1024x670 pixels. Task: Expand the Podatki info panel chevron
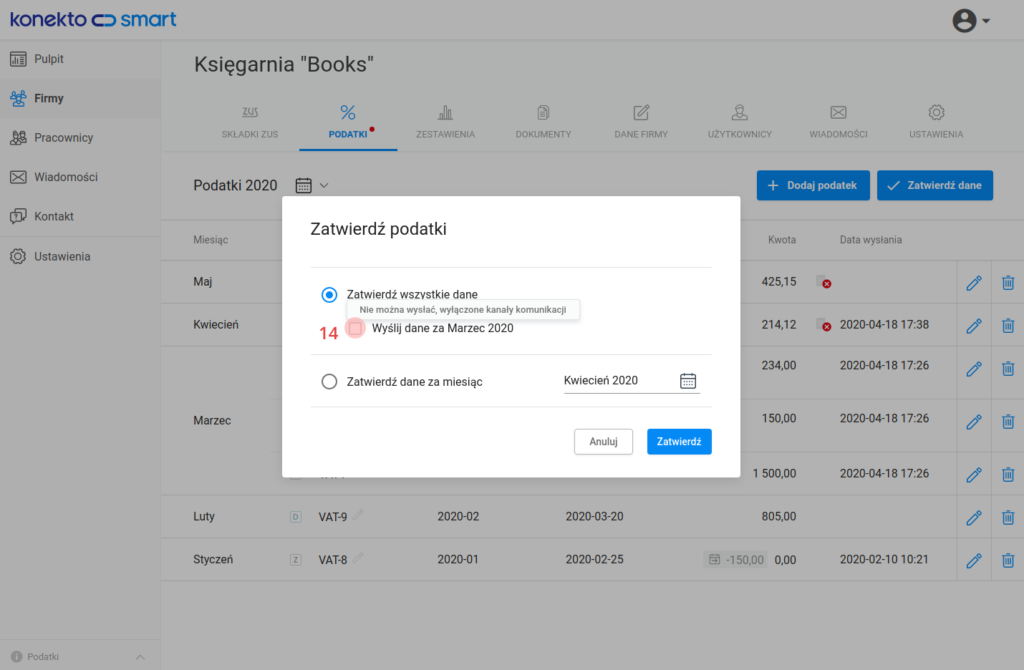click(x=140, y=657)
